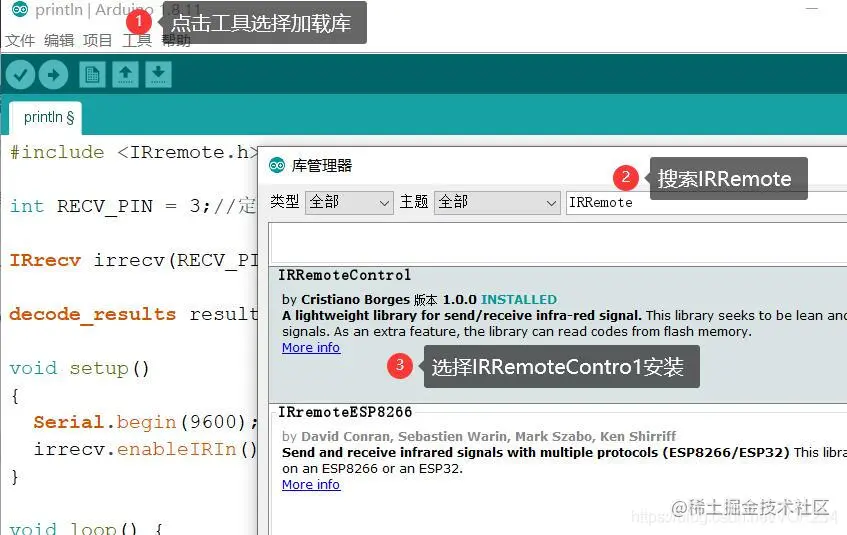The width and height of the screenshot is (847, 535).
Task: Expand the 类型 dropdown set to 全部
Action: tap(349, 203)
